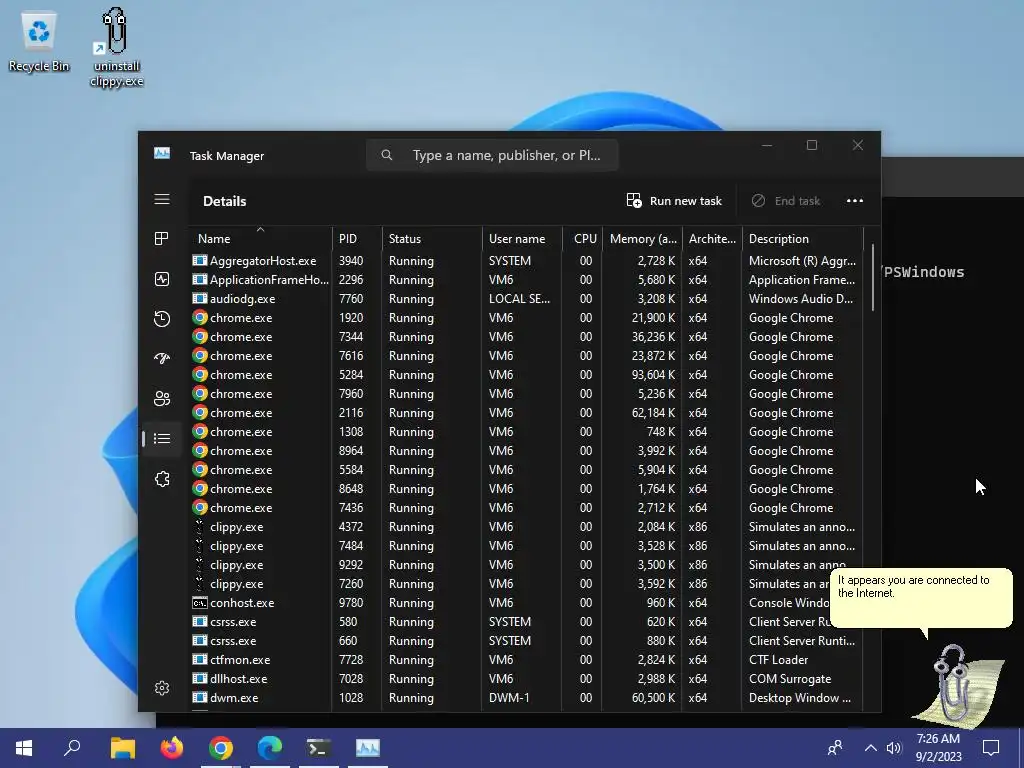
Task: Switch to the terminal window in taskbar
Action: [319, 748]
